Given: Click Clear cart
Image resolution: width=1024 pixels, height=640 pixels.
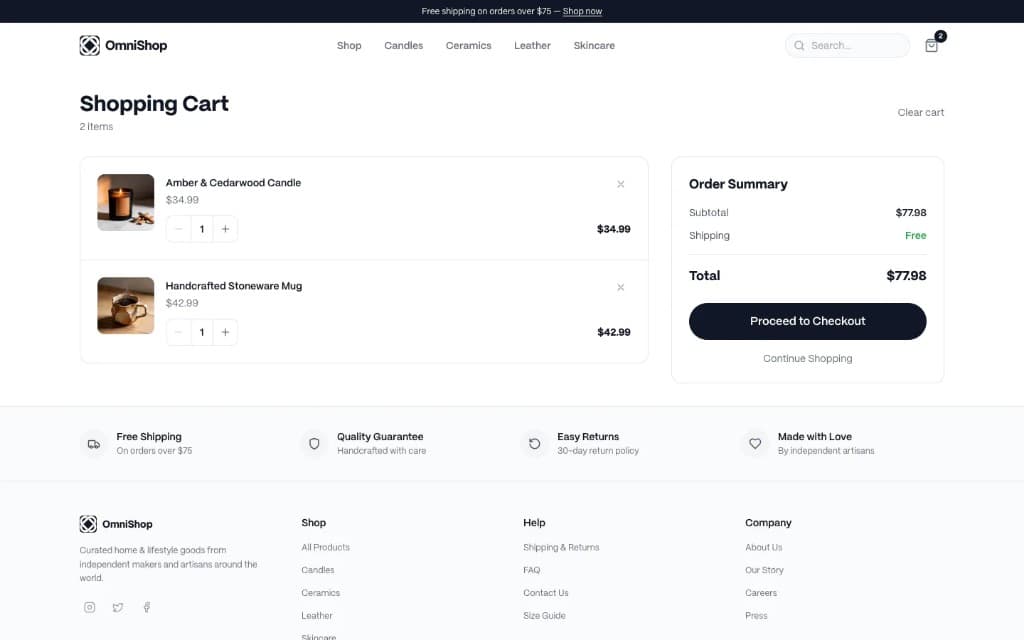Looking at the screenshot, I should click(x=921, y=112).
